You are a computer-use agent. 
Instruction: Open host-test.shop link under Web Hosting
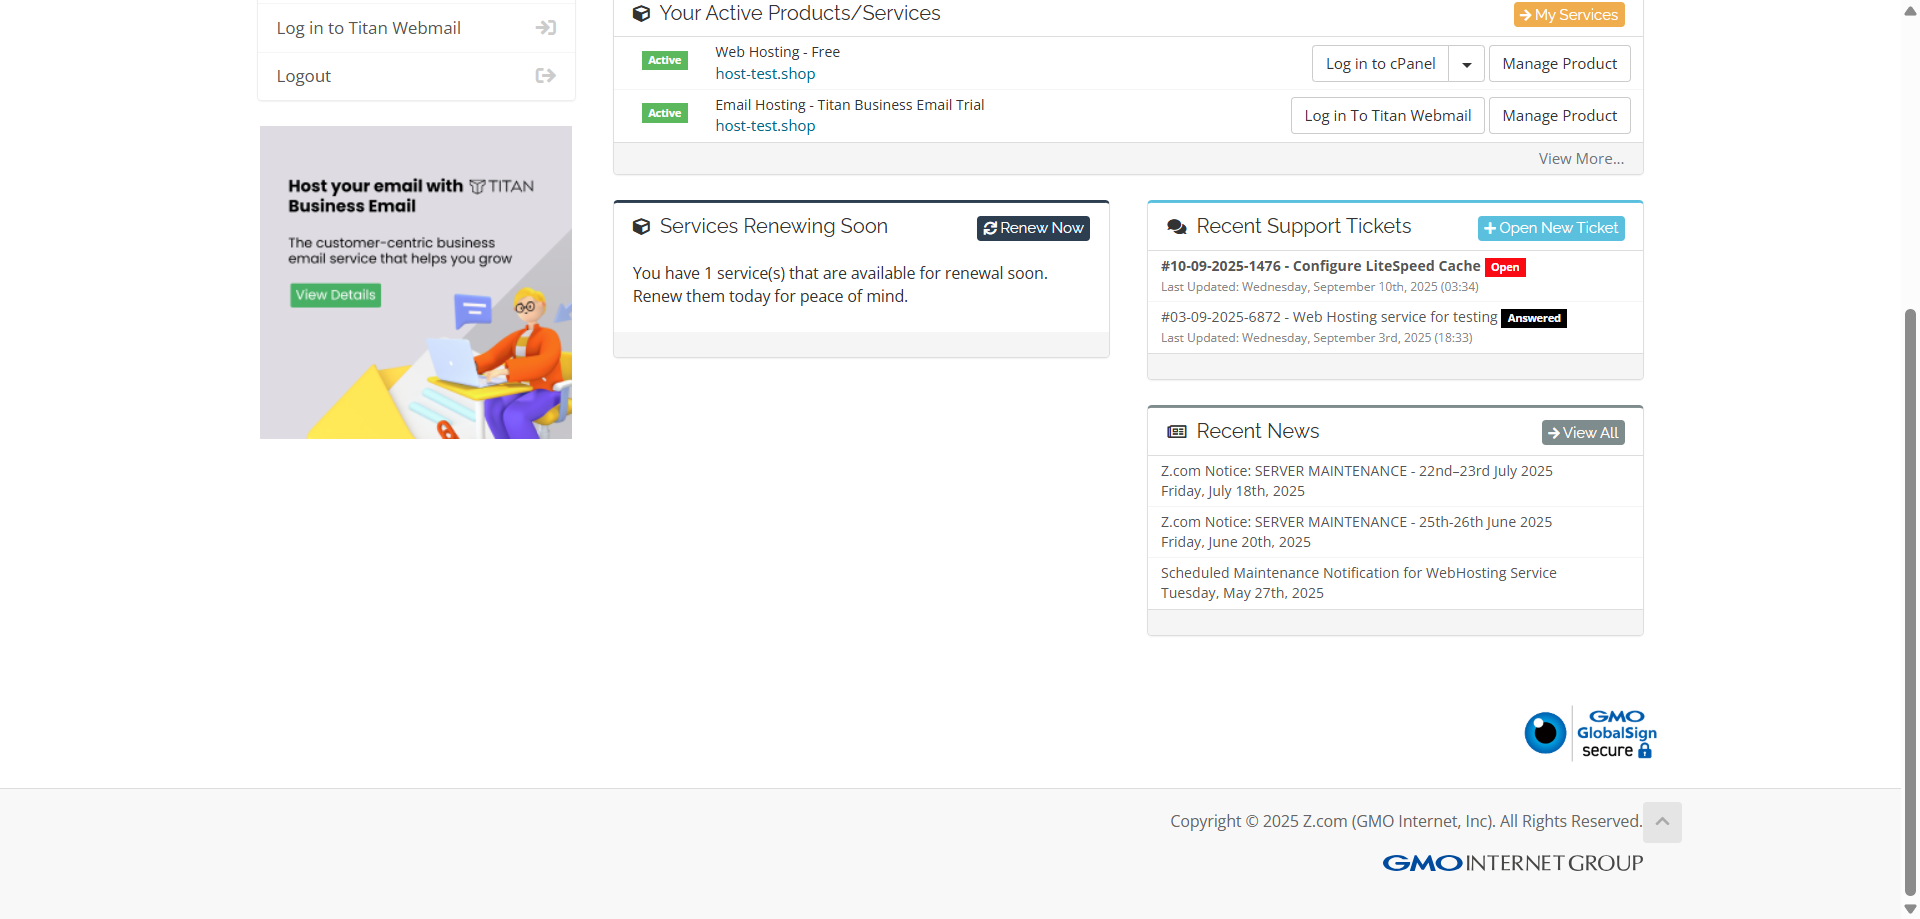tap(765, 74)
